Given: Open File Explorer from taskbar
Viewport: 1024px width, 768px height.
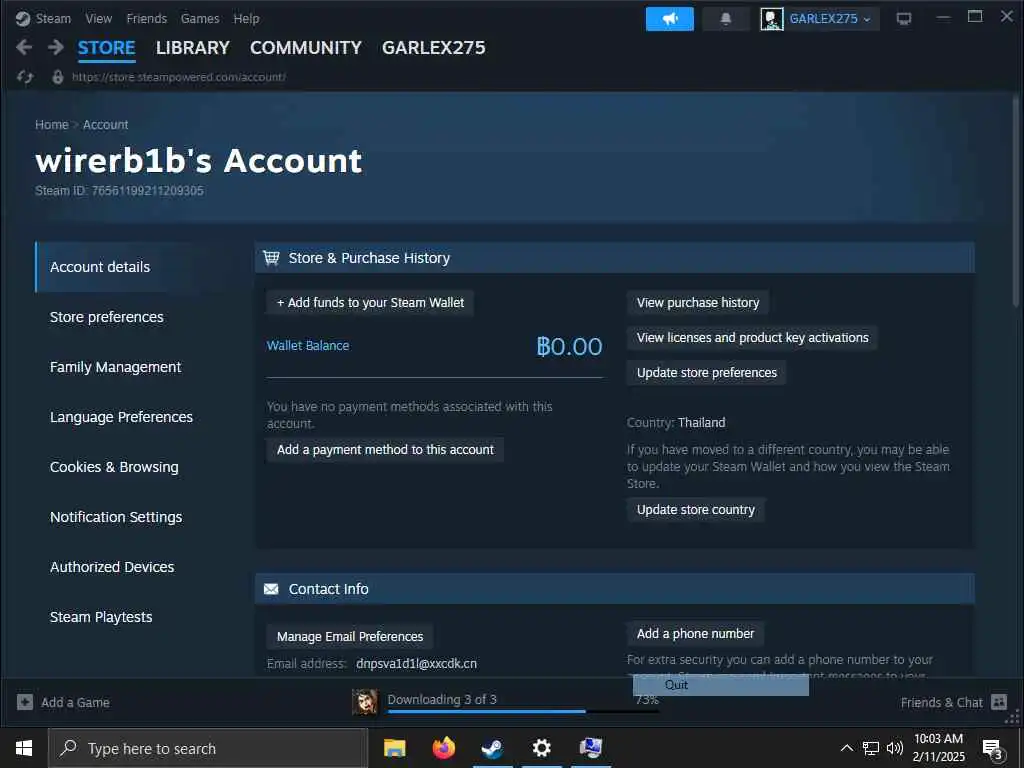Looking at the screenshot, I should coord(394,748).
